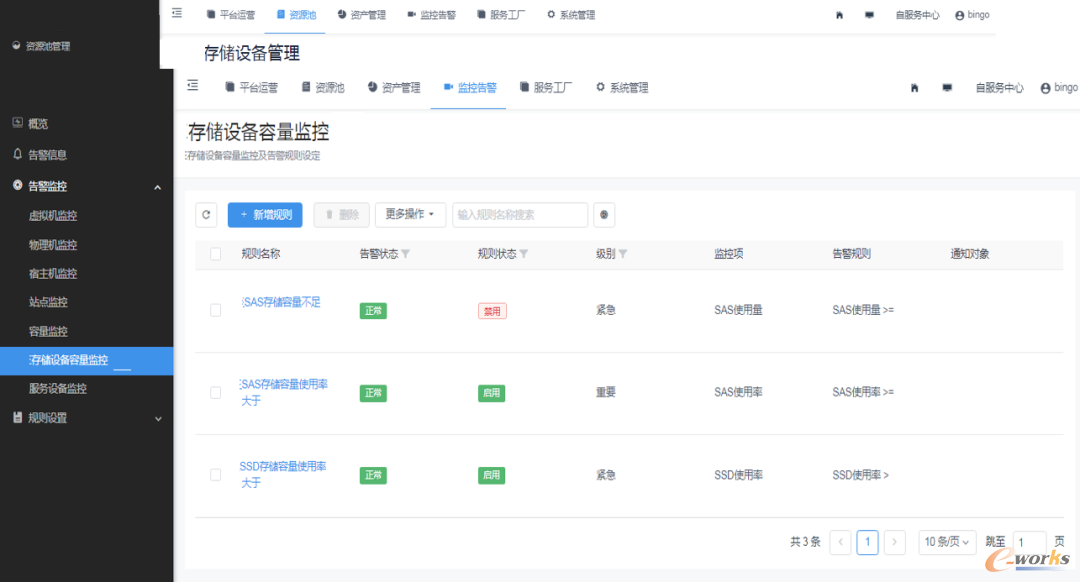
Task: Check the box for the SAS存储容量不足 row
Action: [216, 311]
